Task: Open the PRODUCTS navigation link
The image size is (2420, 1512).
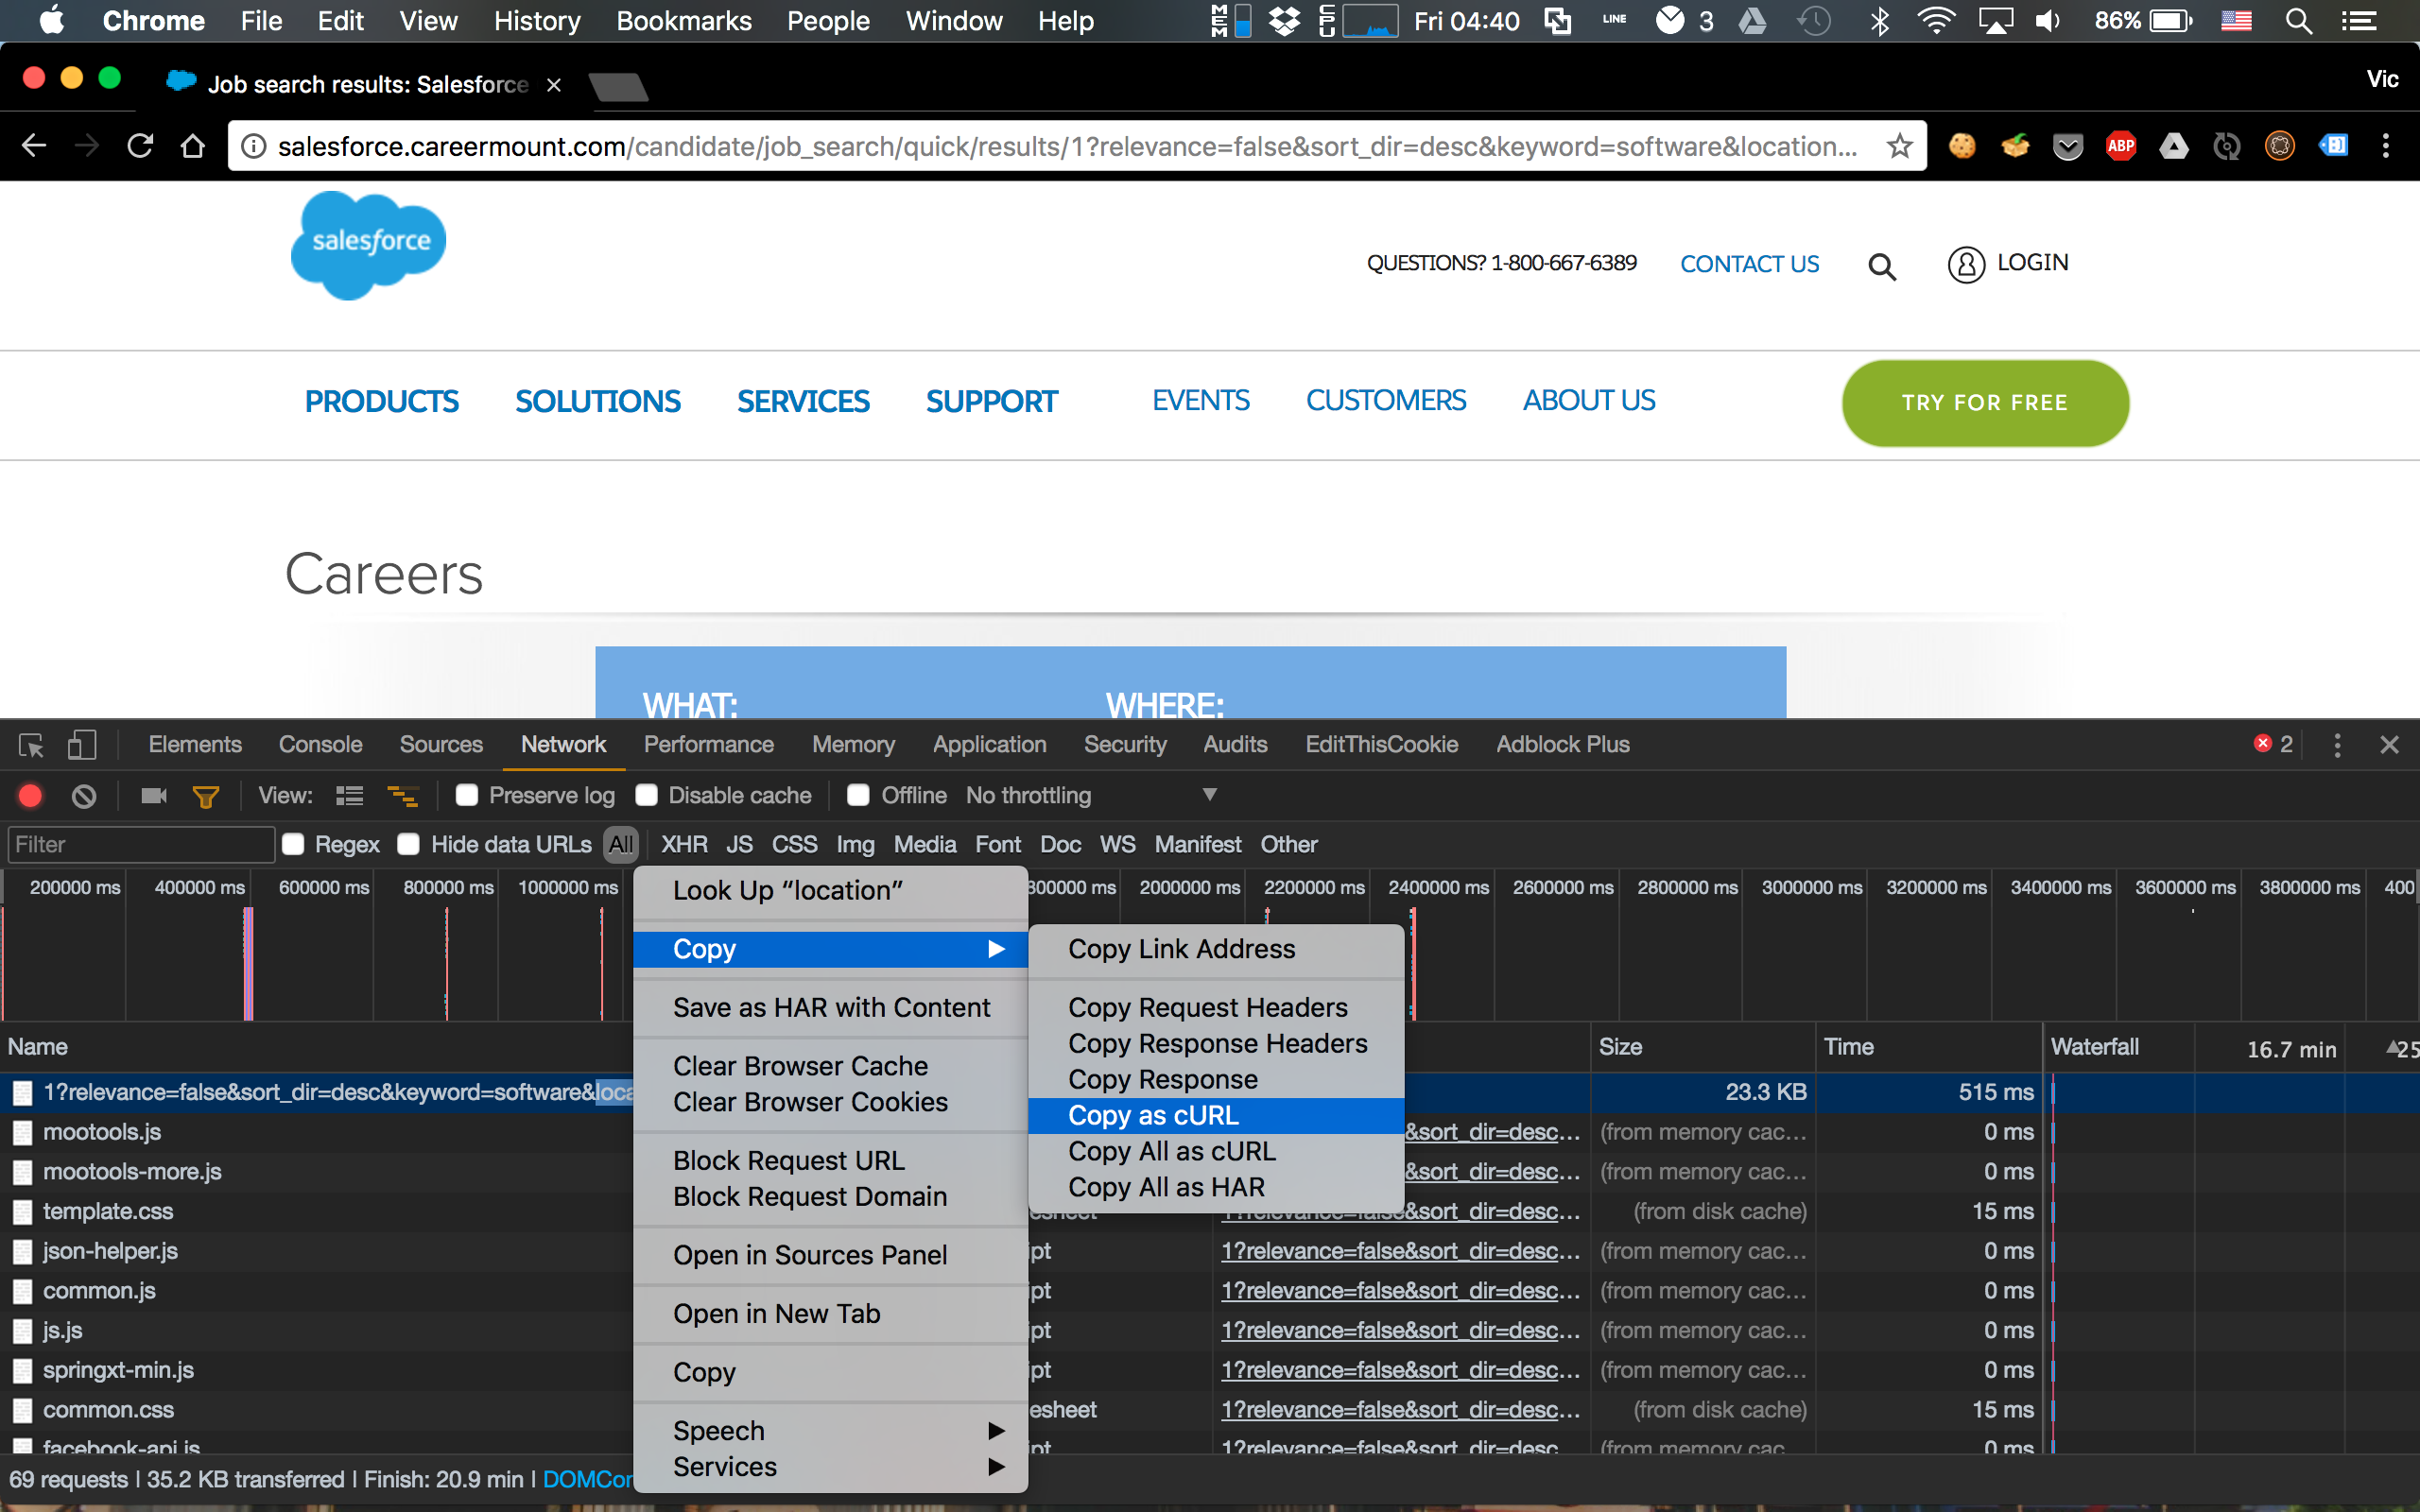Action: [381, 401]
